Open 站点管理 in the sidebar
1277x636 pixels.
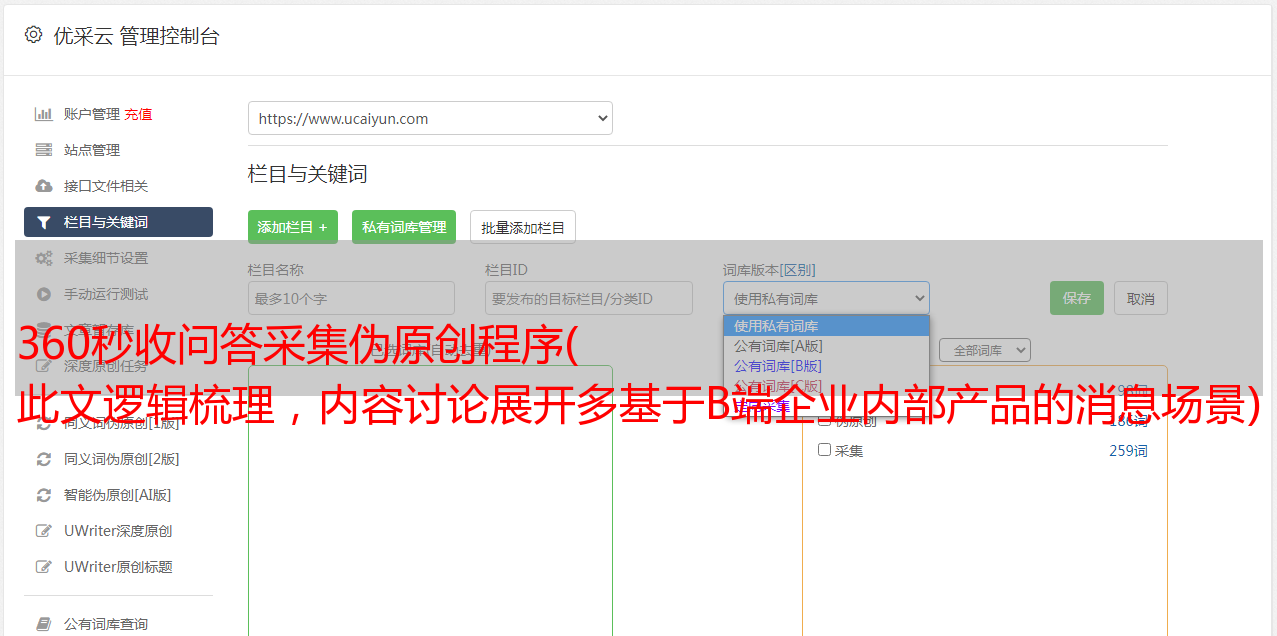92,150
